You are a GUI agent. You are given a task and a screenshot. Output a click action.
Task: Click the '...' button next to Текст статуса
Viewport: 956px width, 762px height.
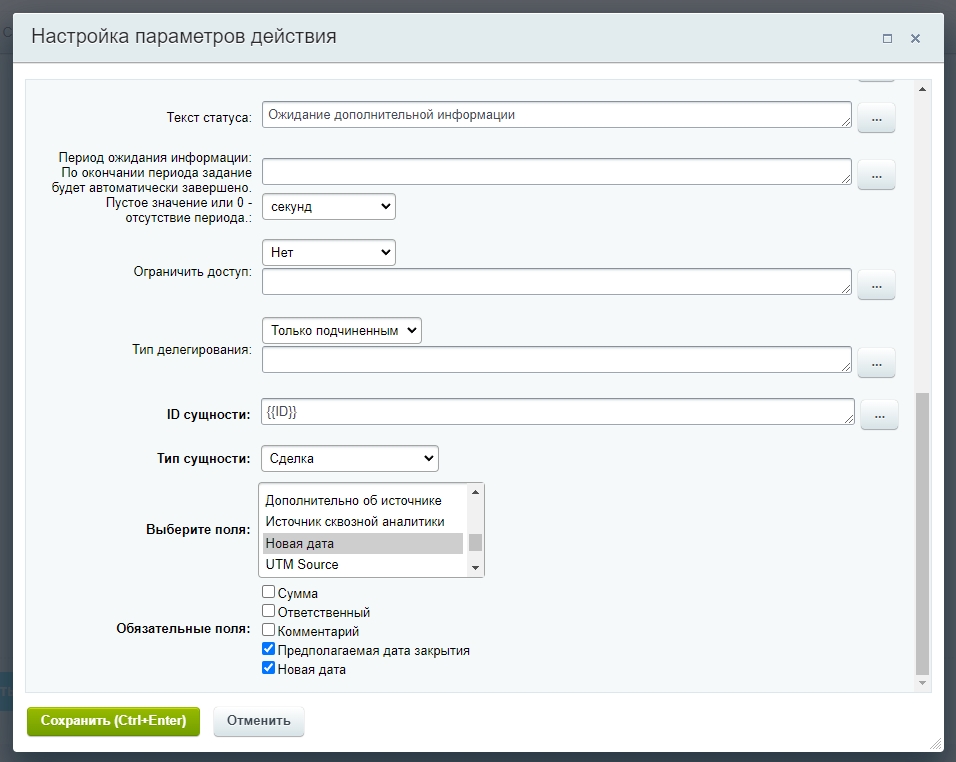(x=876, y=118)
